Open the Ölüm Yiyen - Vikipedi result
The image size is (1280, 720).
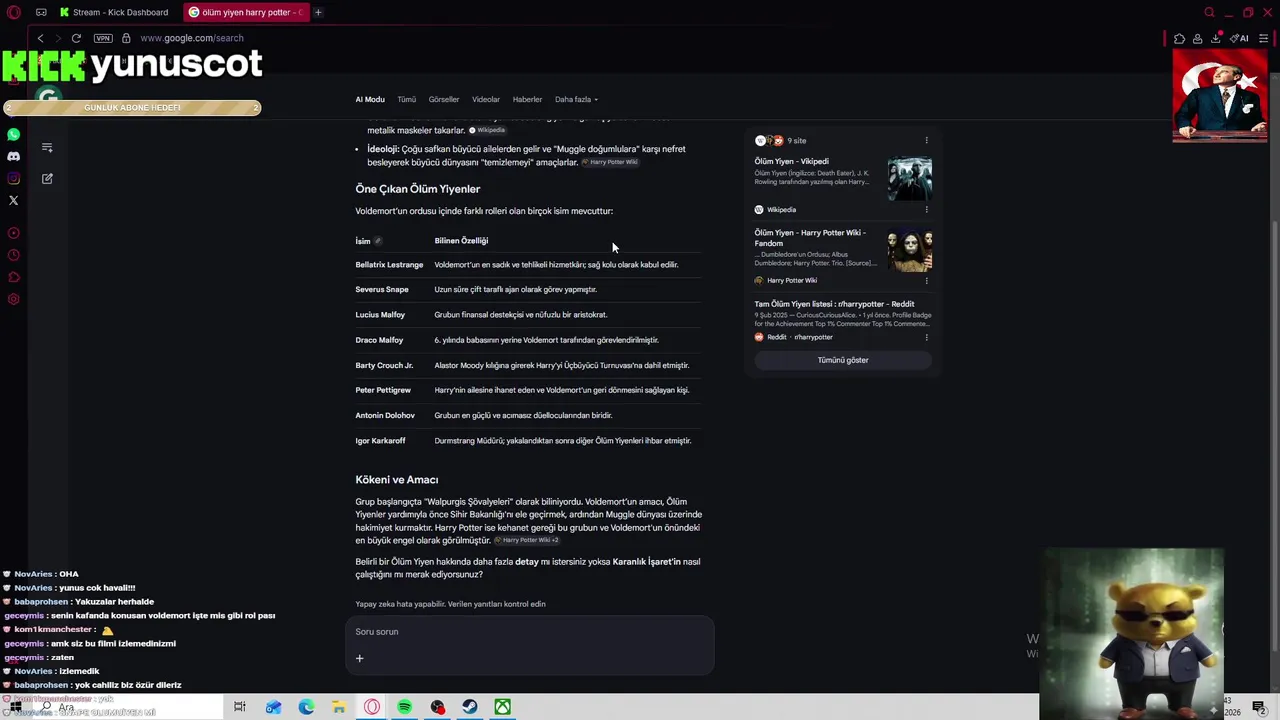(x=791, y=161)
